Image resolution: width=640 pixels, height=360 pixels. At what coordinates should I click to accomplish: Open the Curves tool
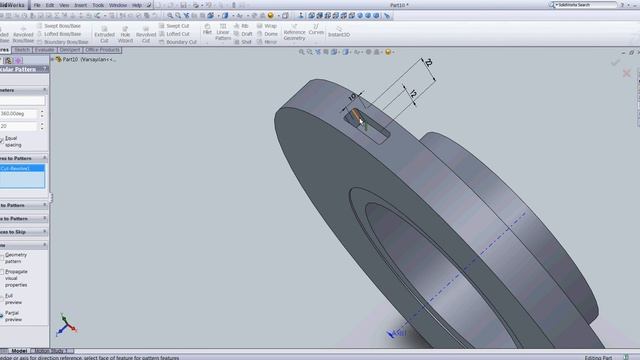click(316, 29)
